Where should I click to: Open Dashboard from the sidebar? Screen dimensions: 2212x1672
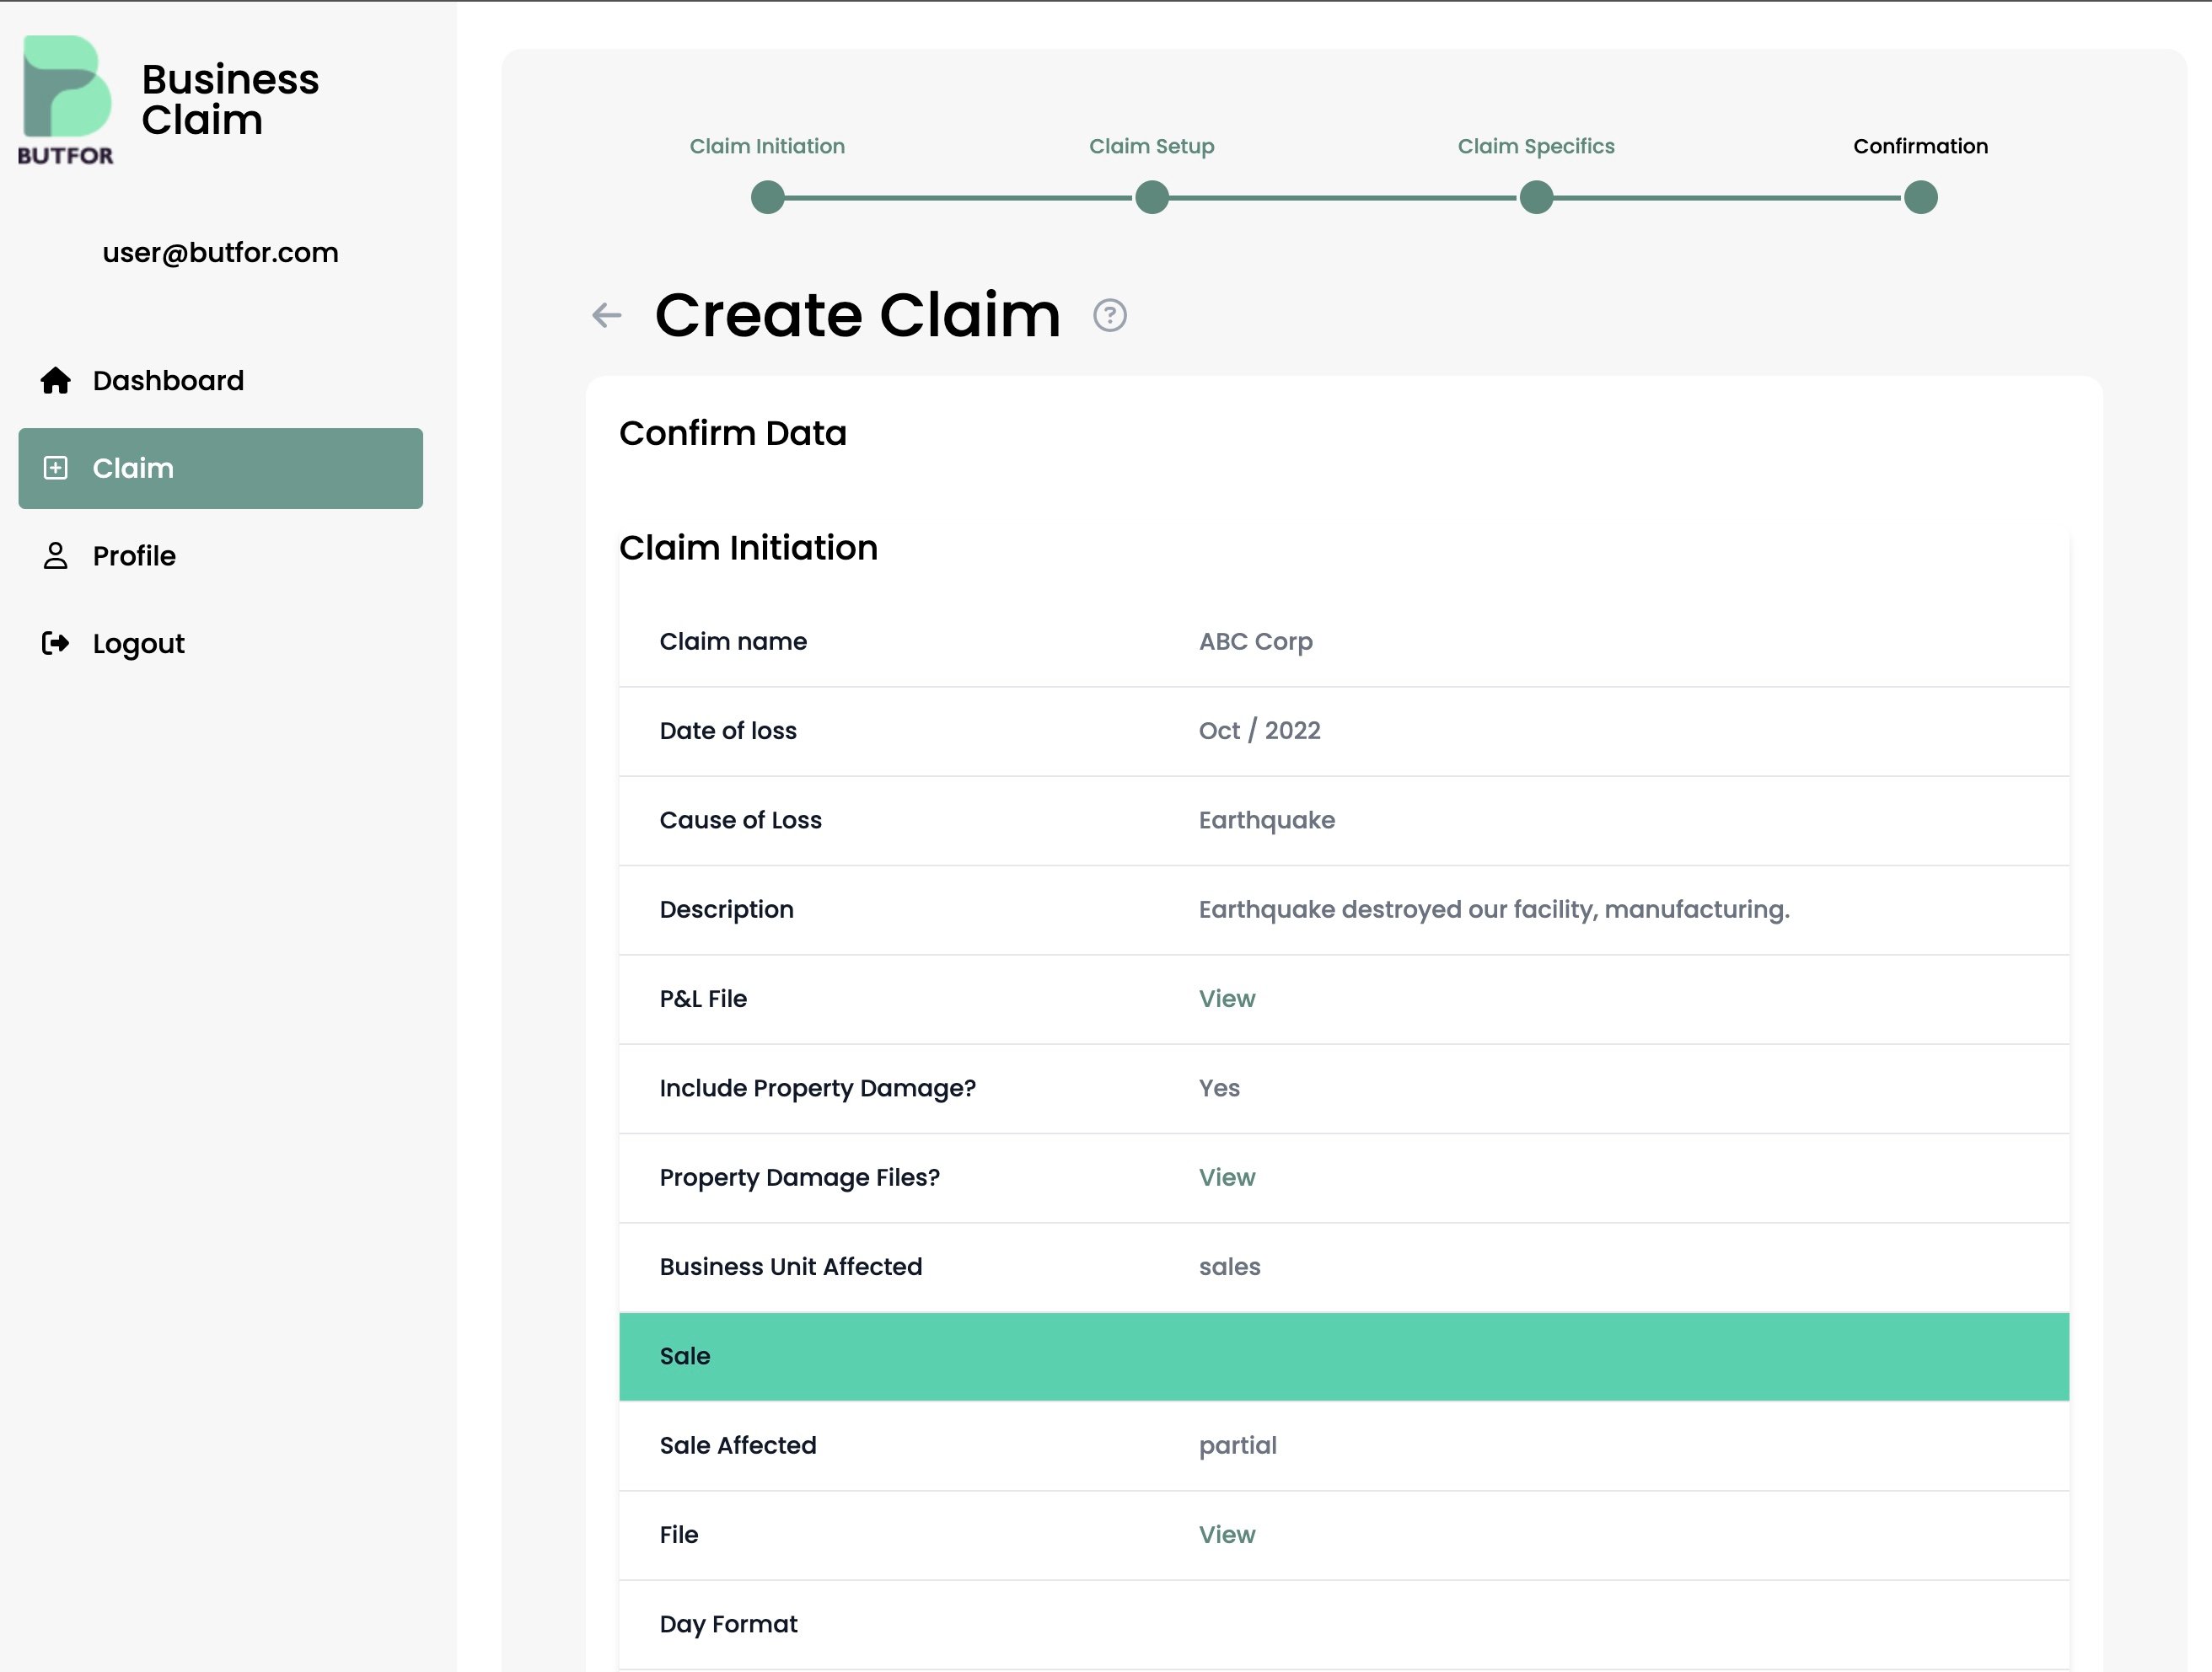click(168, 380)
